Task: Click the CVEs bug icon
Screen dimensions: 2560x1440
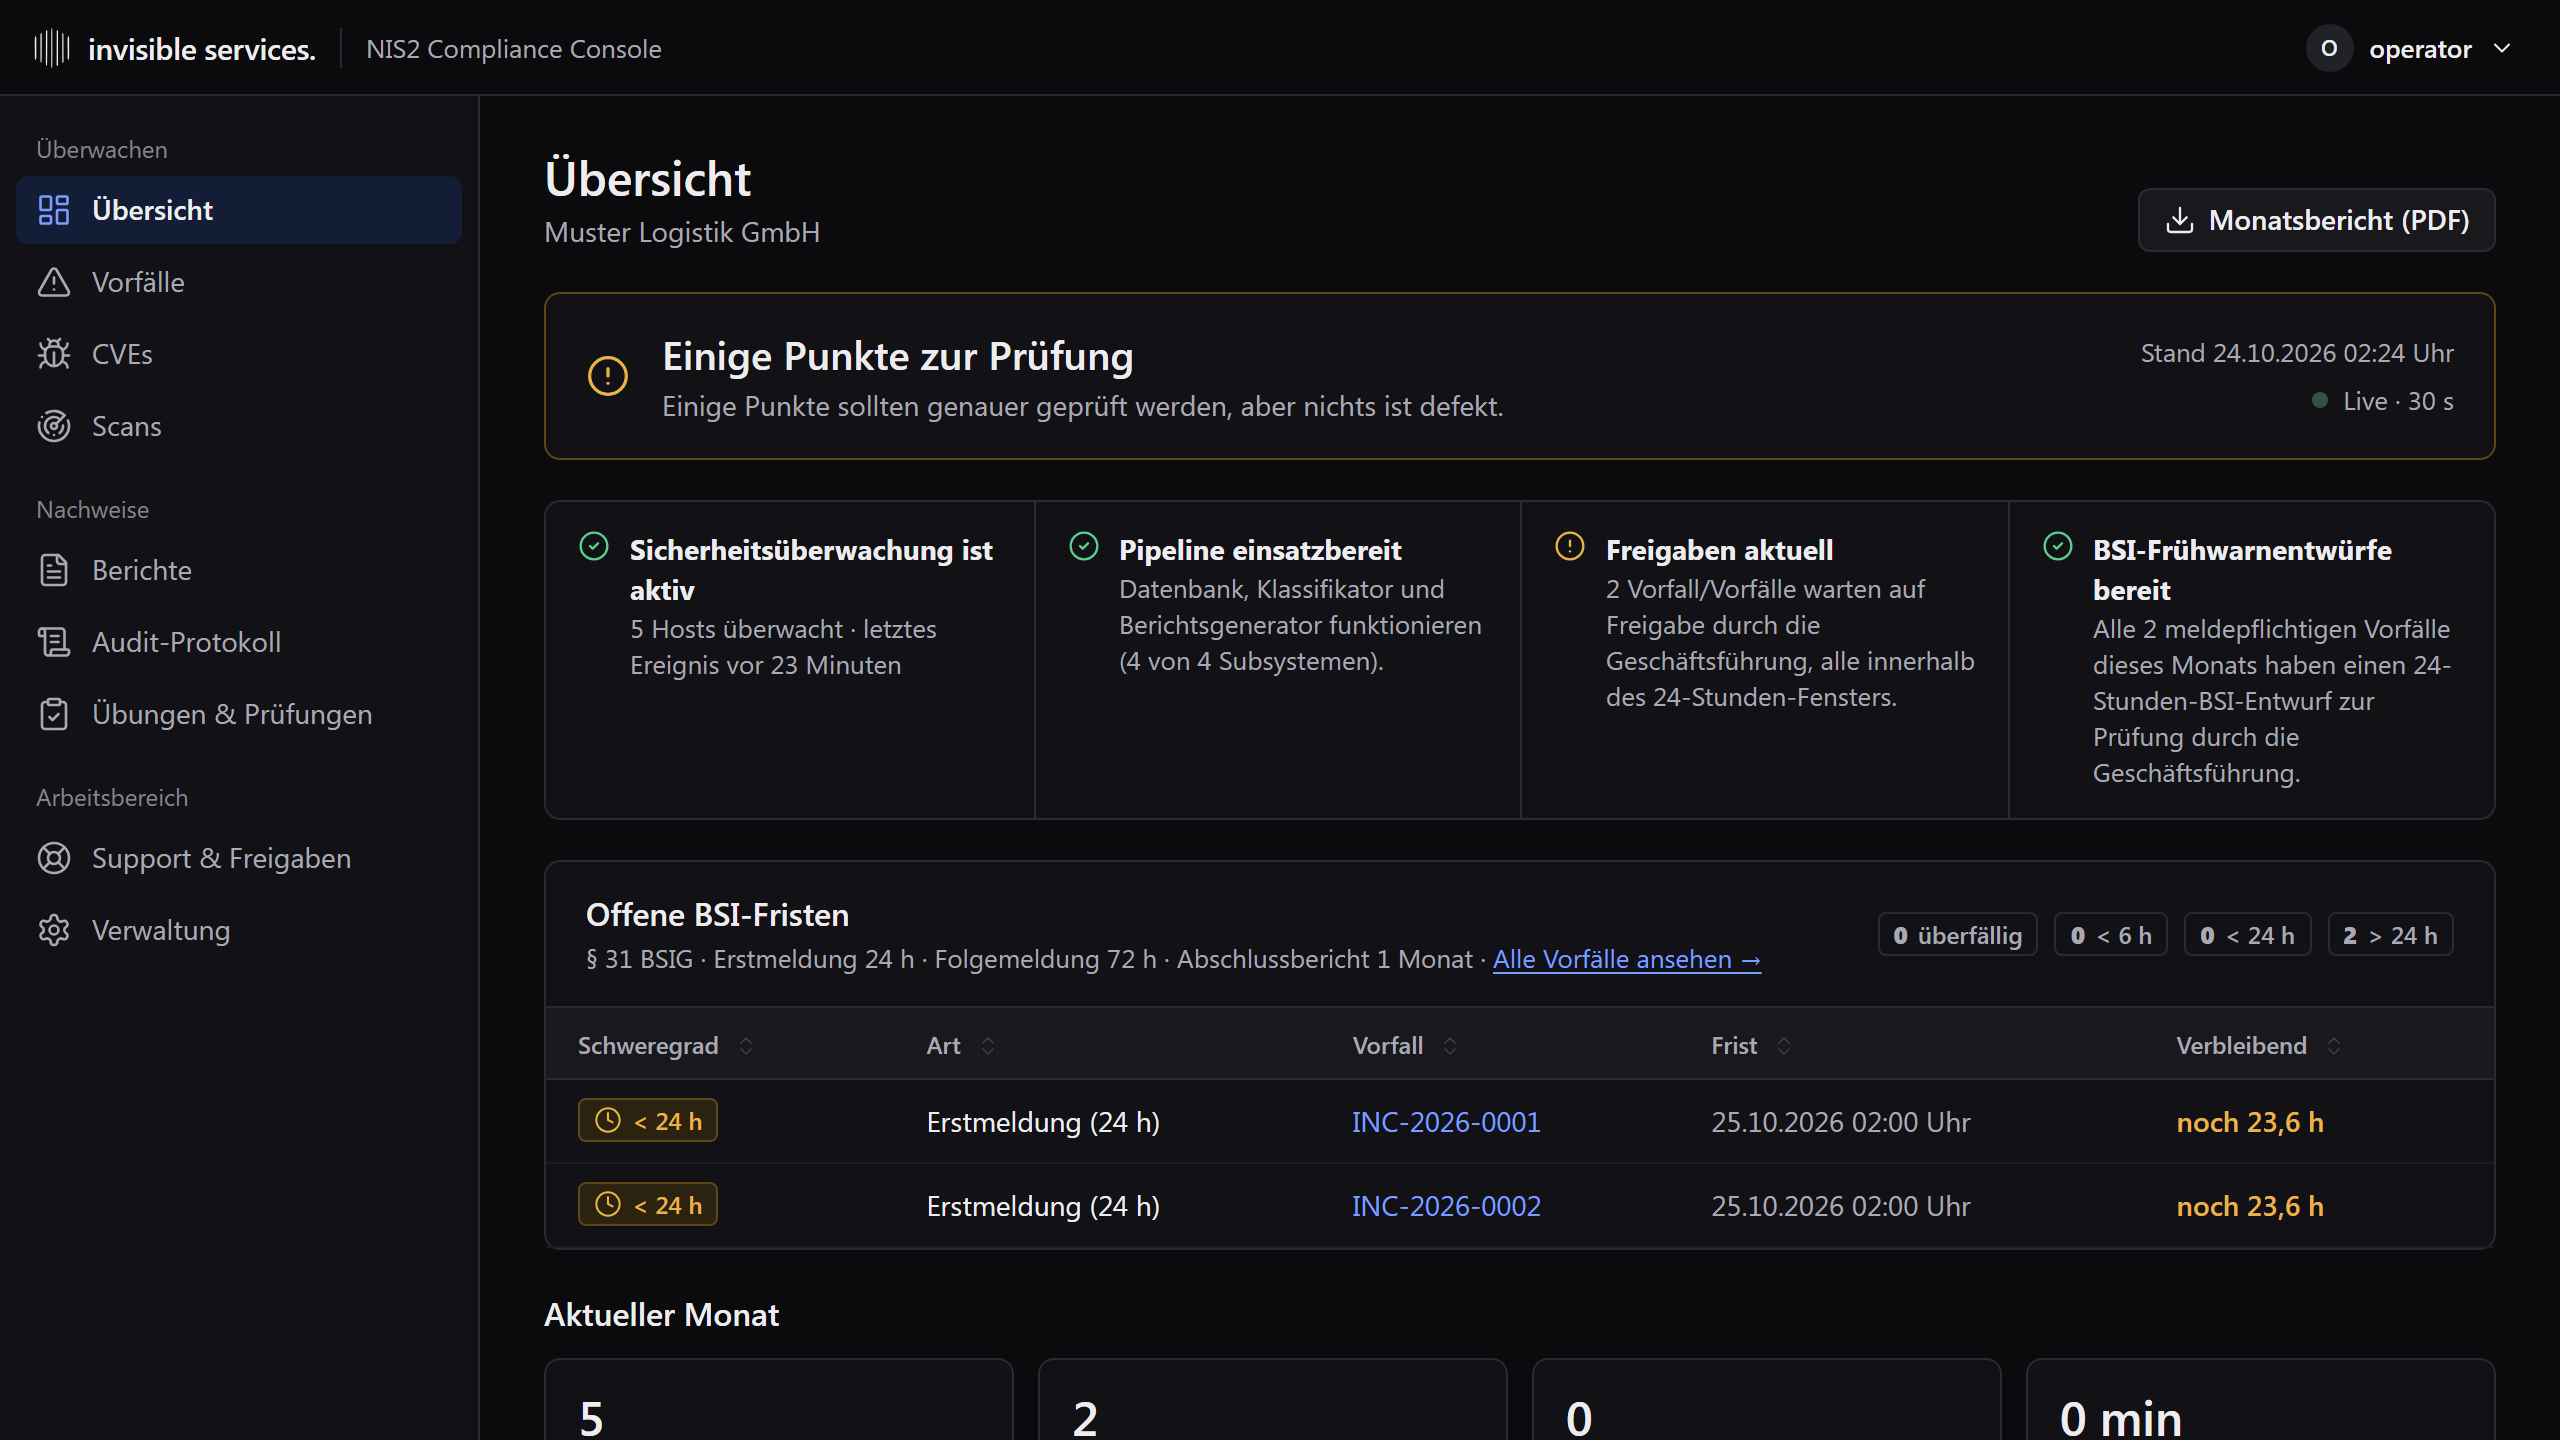Action: pos(54,354)
